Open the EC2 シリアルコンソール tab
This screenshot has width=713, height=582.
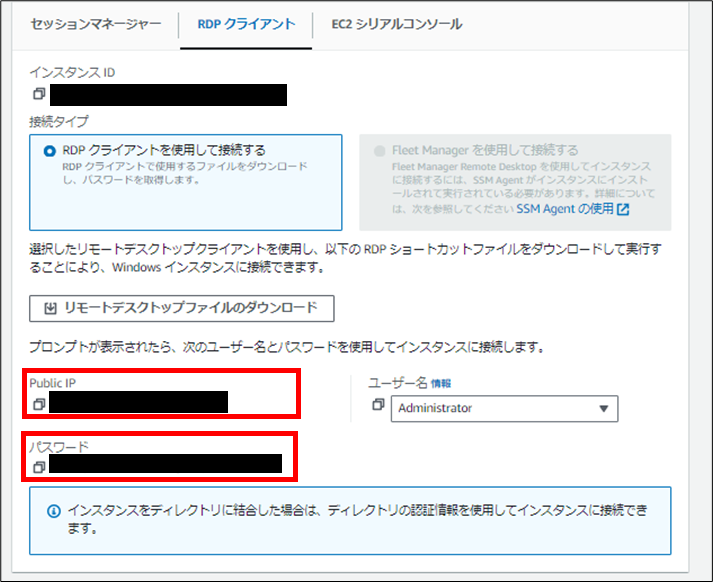397,24
